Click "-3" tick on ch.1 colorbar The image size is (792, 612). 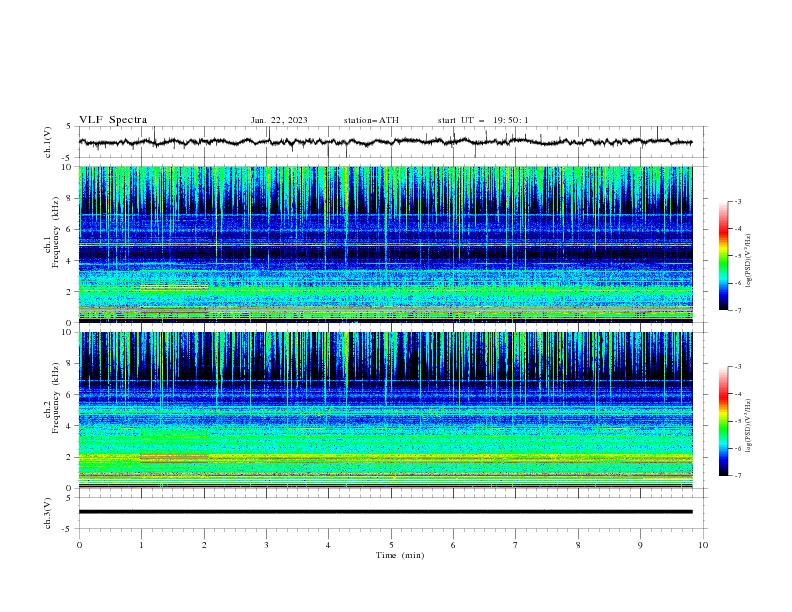[737, 201]
